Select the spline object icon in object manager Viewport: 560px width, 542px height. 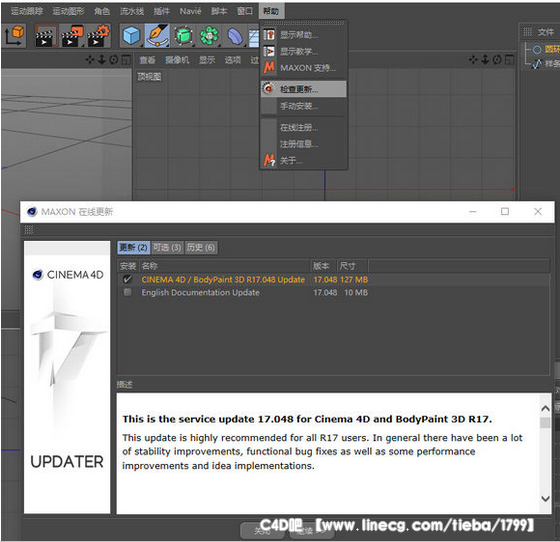537,64
